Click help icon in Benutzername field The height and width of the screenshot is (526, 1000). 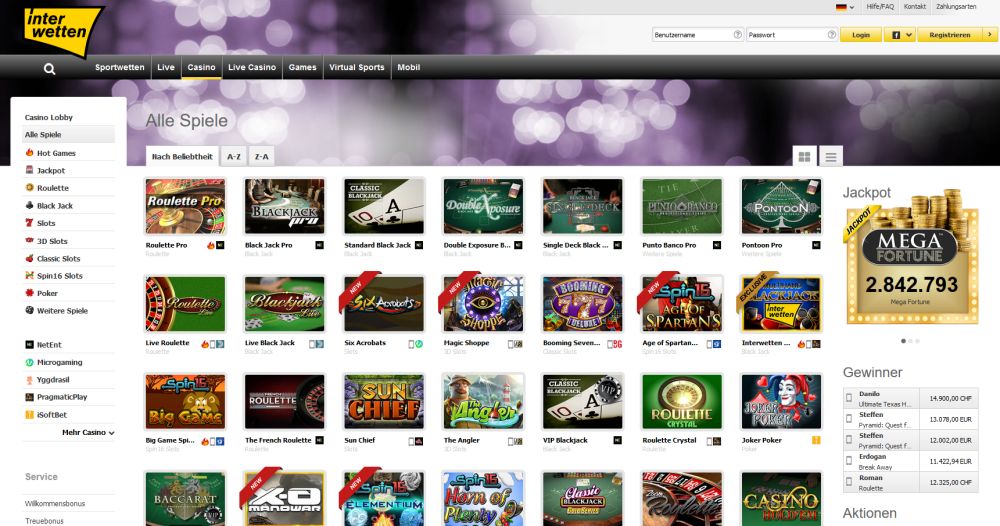coord(738,34)
